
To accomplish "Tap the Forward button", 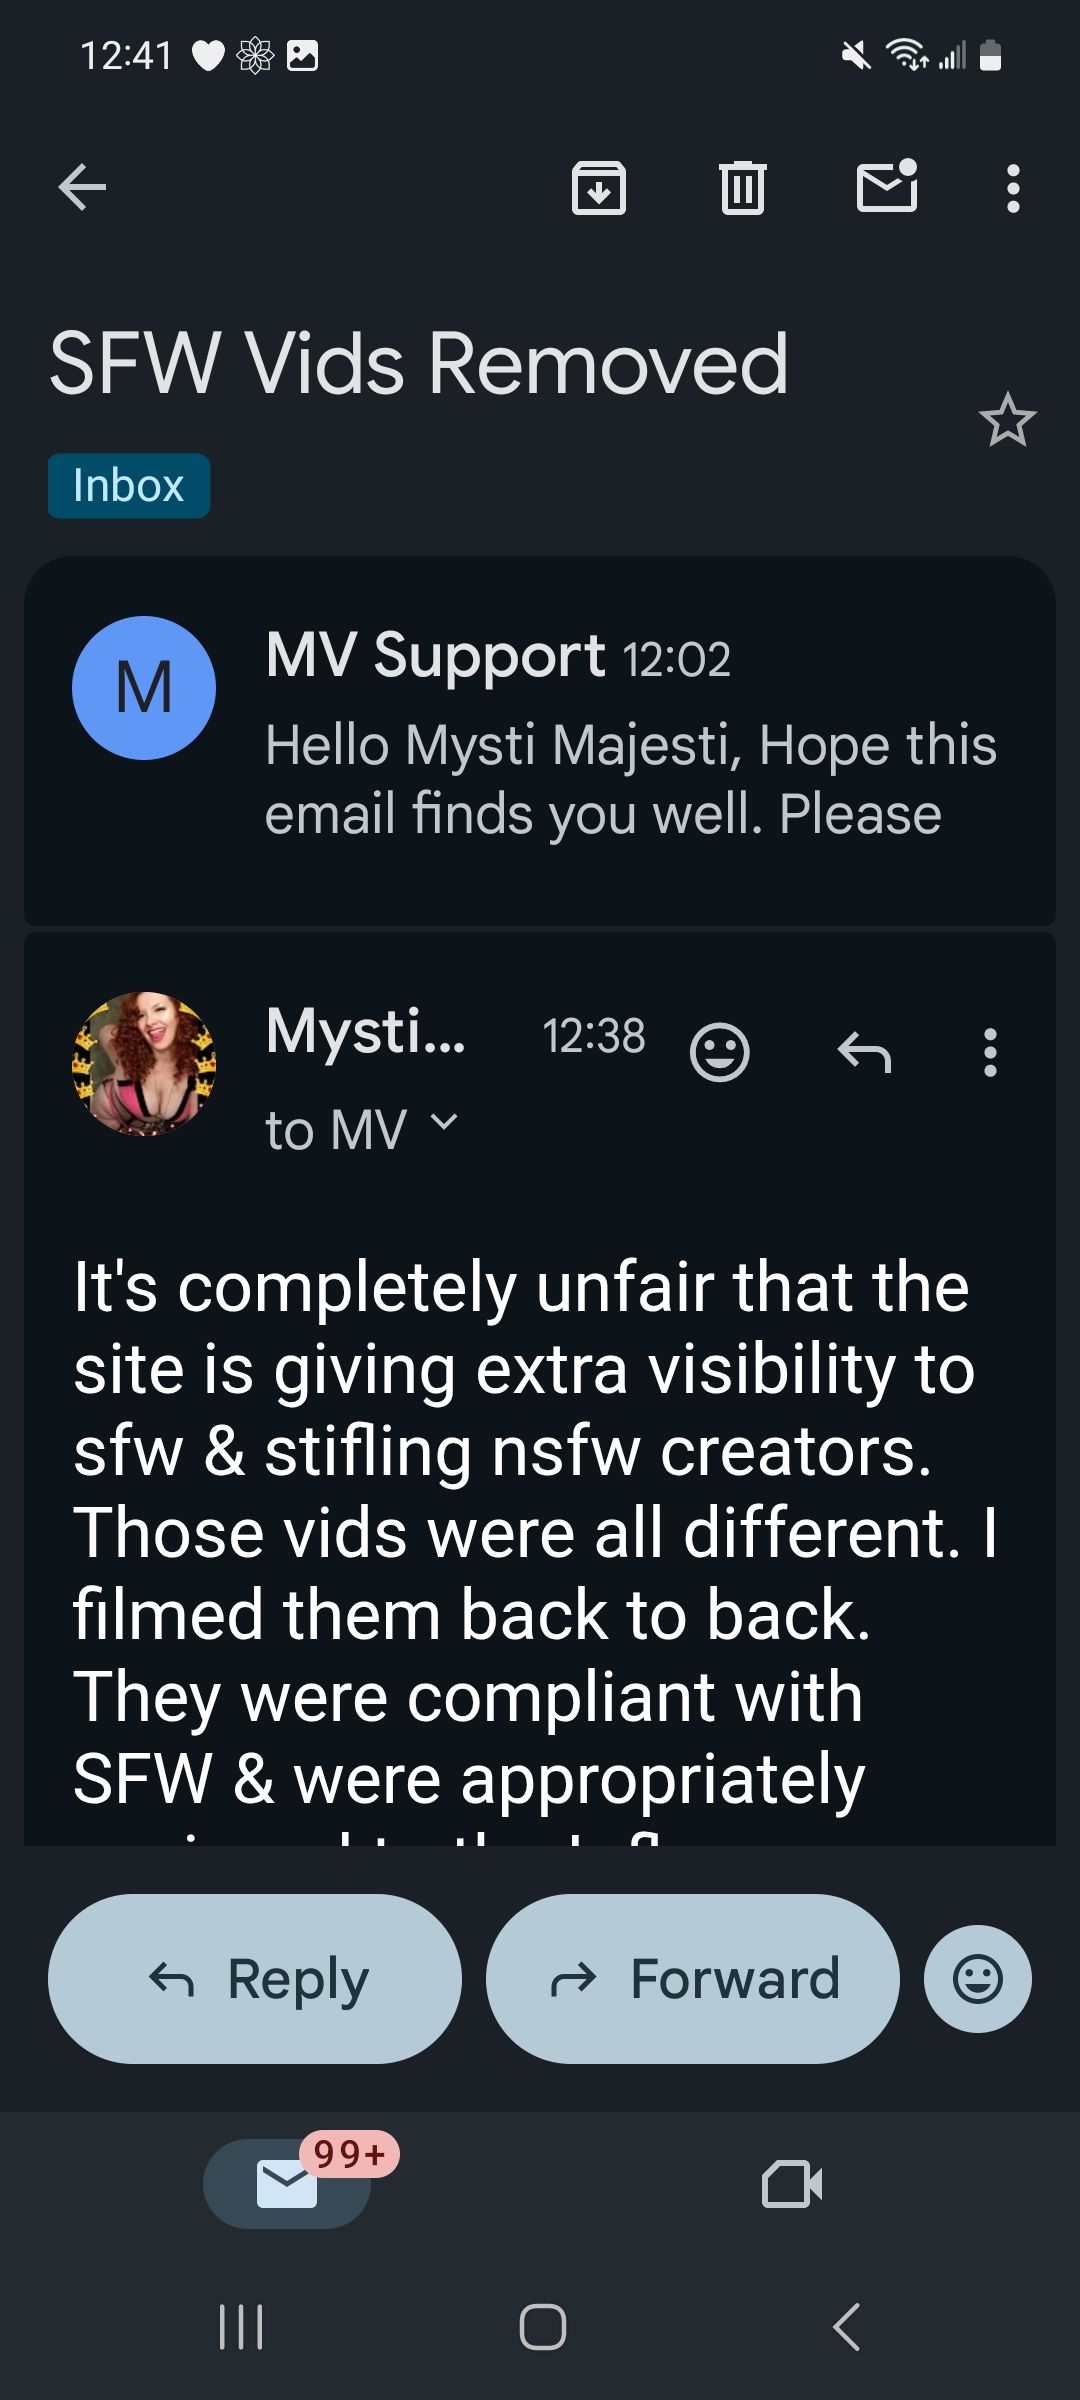I will point(693,1979).
